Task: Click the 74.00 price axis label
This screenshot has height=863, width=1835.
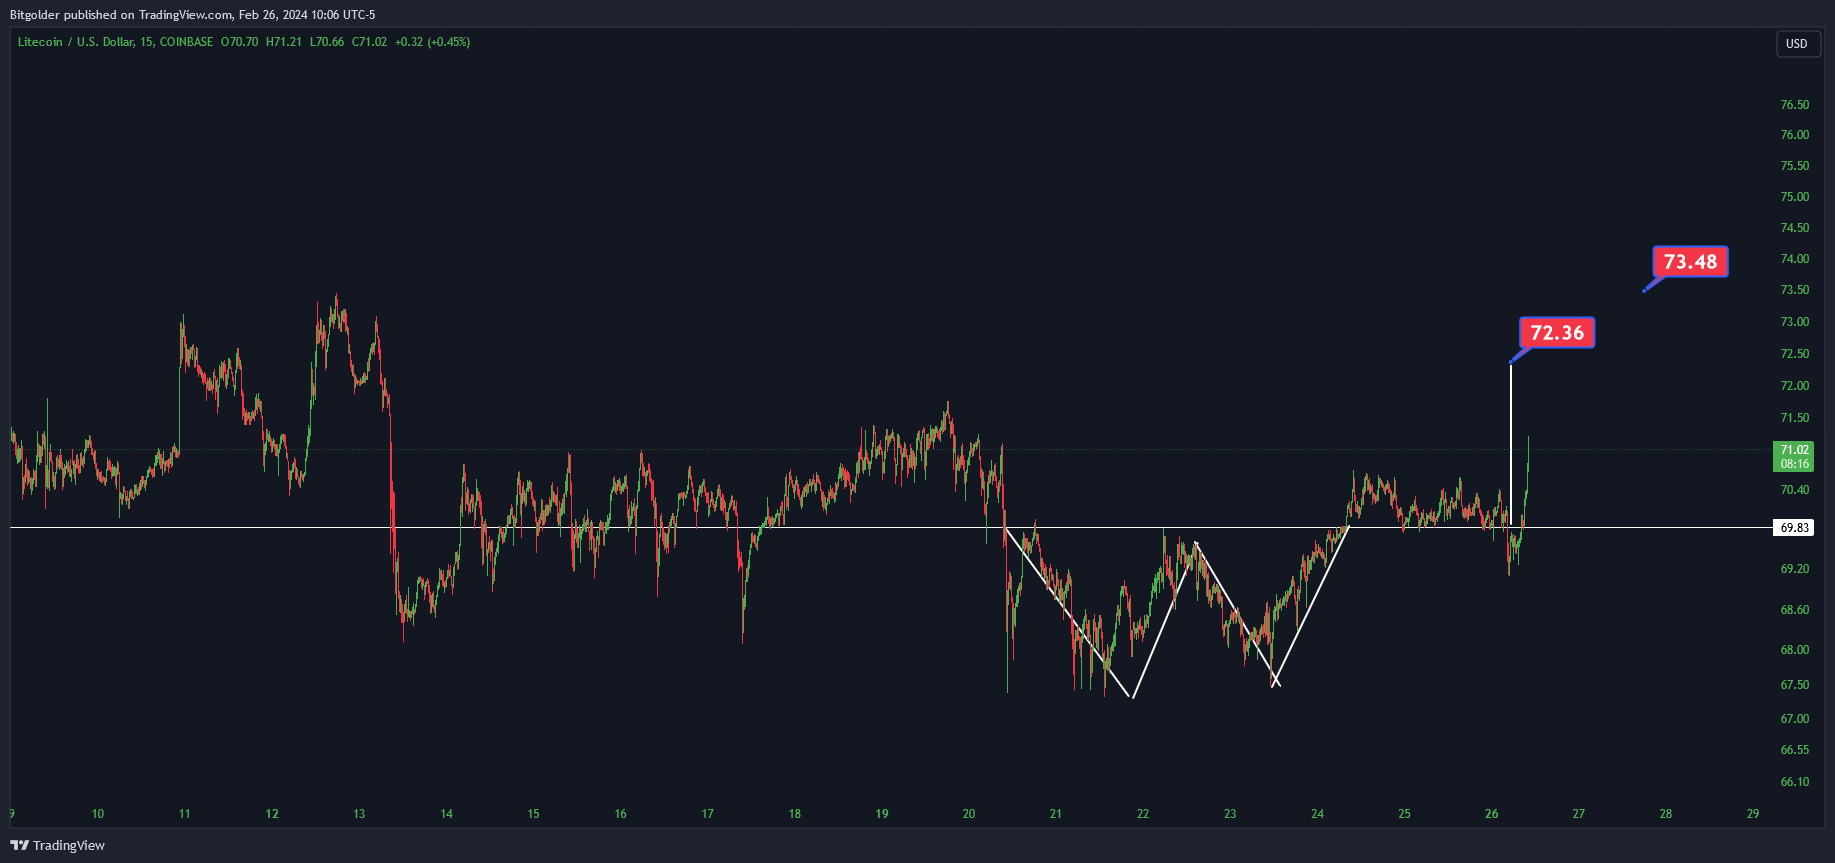Action: click(1795, 259)
